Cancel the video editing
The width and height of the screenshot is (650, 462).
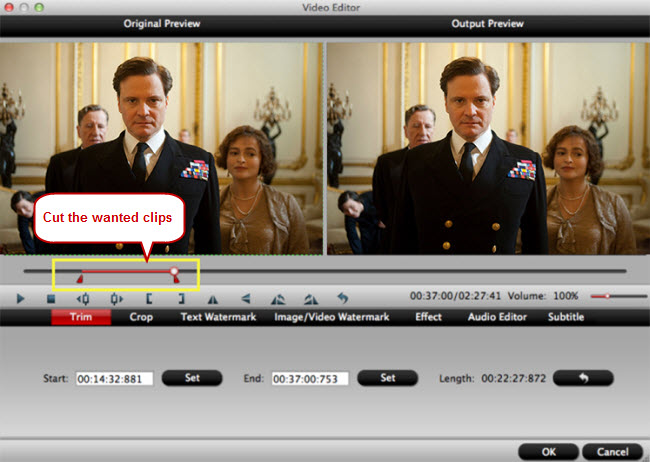tap(613, 452)
